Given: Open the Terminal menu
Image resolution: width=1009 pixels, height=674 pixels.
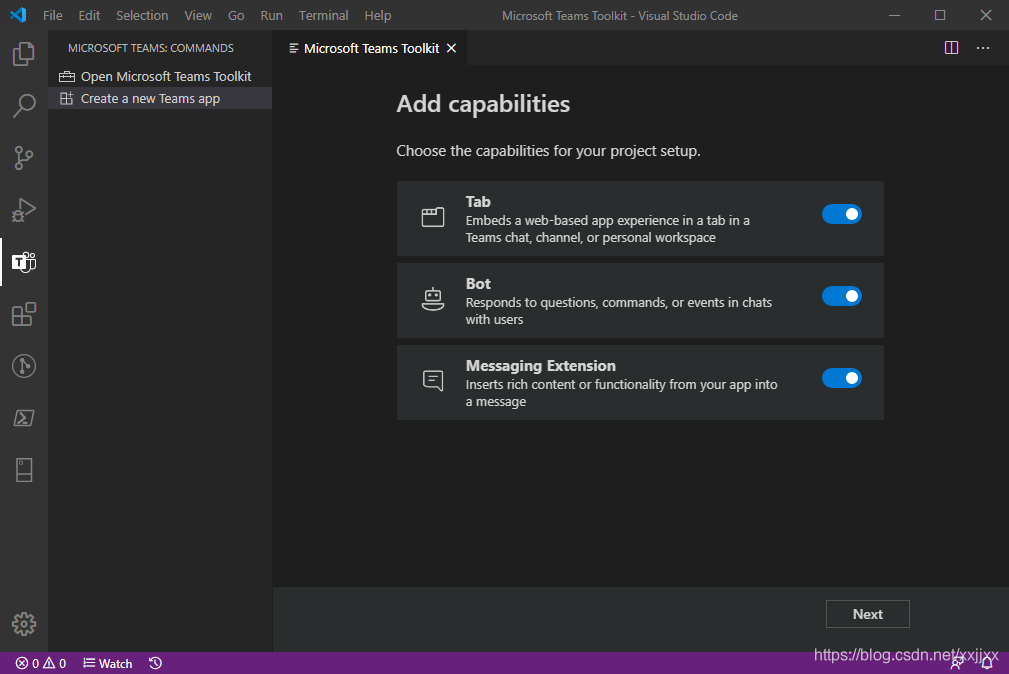Looking at the screenshot, I should [x=323, y=15].
